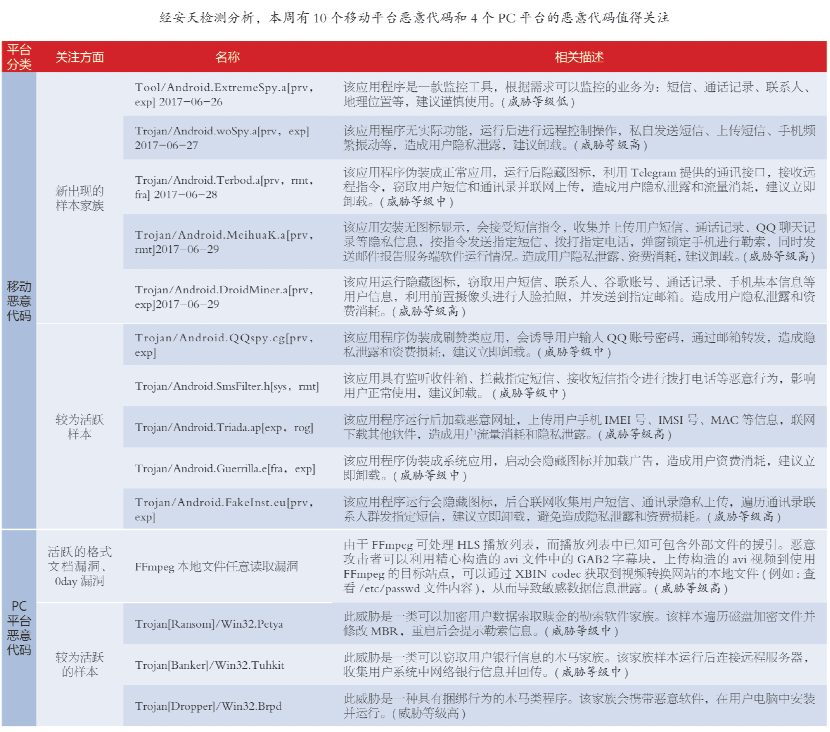Screen dimensions: 830x732
Task: Click the 较为活跃的样本 cell in PC section
Action: tap(79, 664)
